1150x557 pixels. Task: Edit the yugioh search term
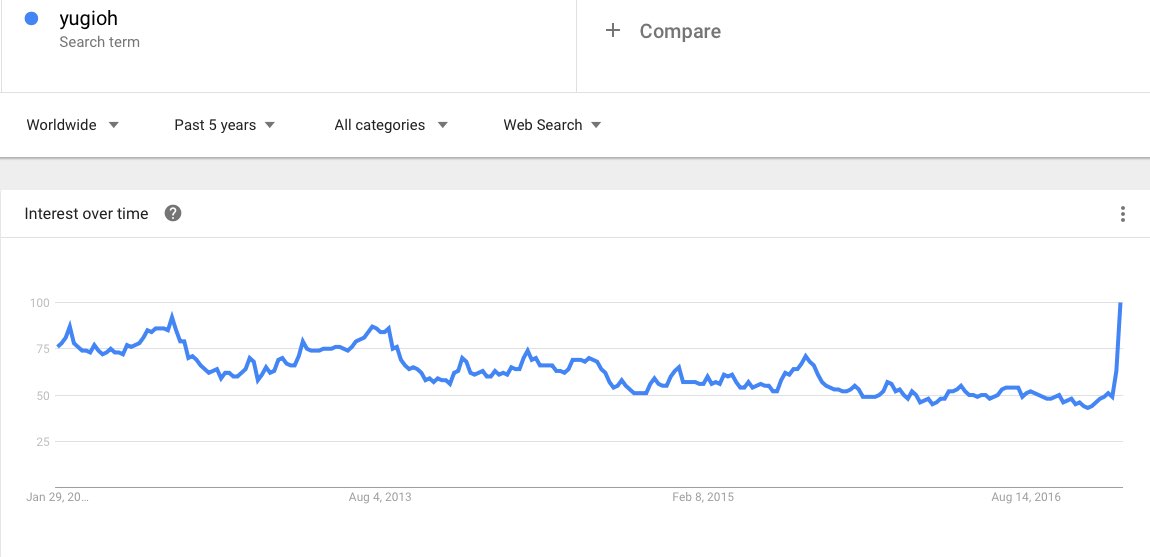pyautogui.click(x=89, y=19)
